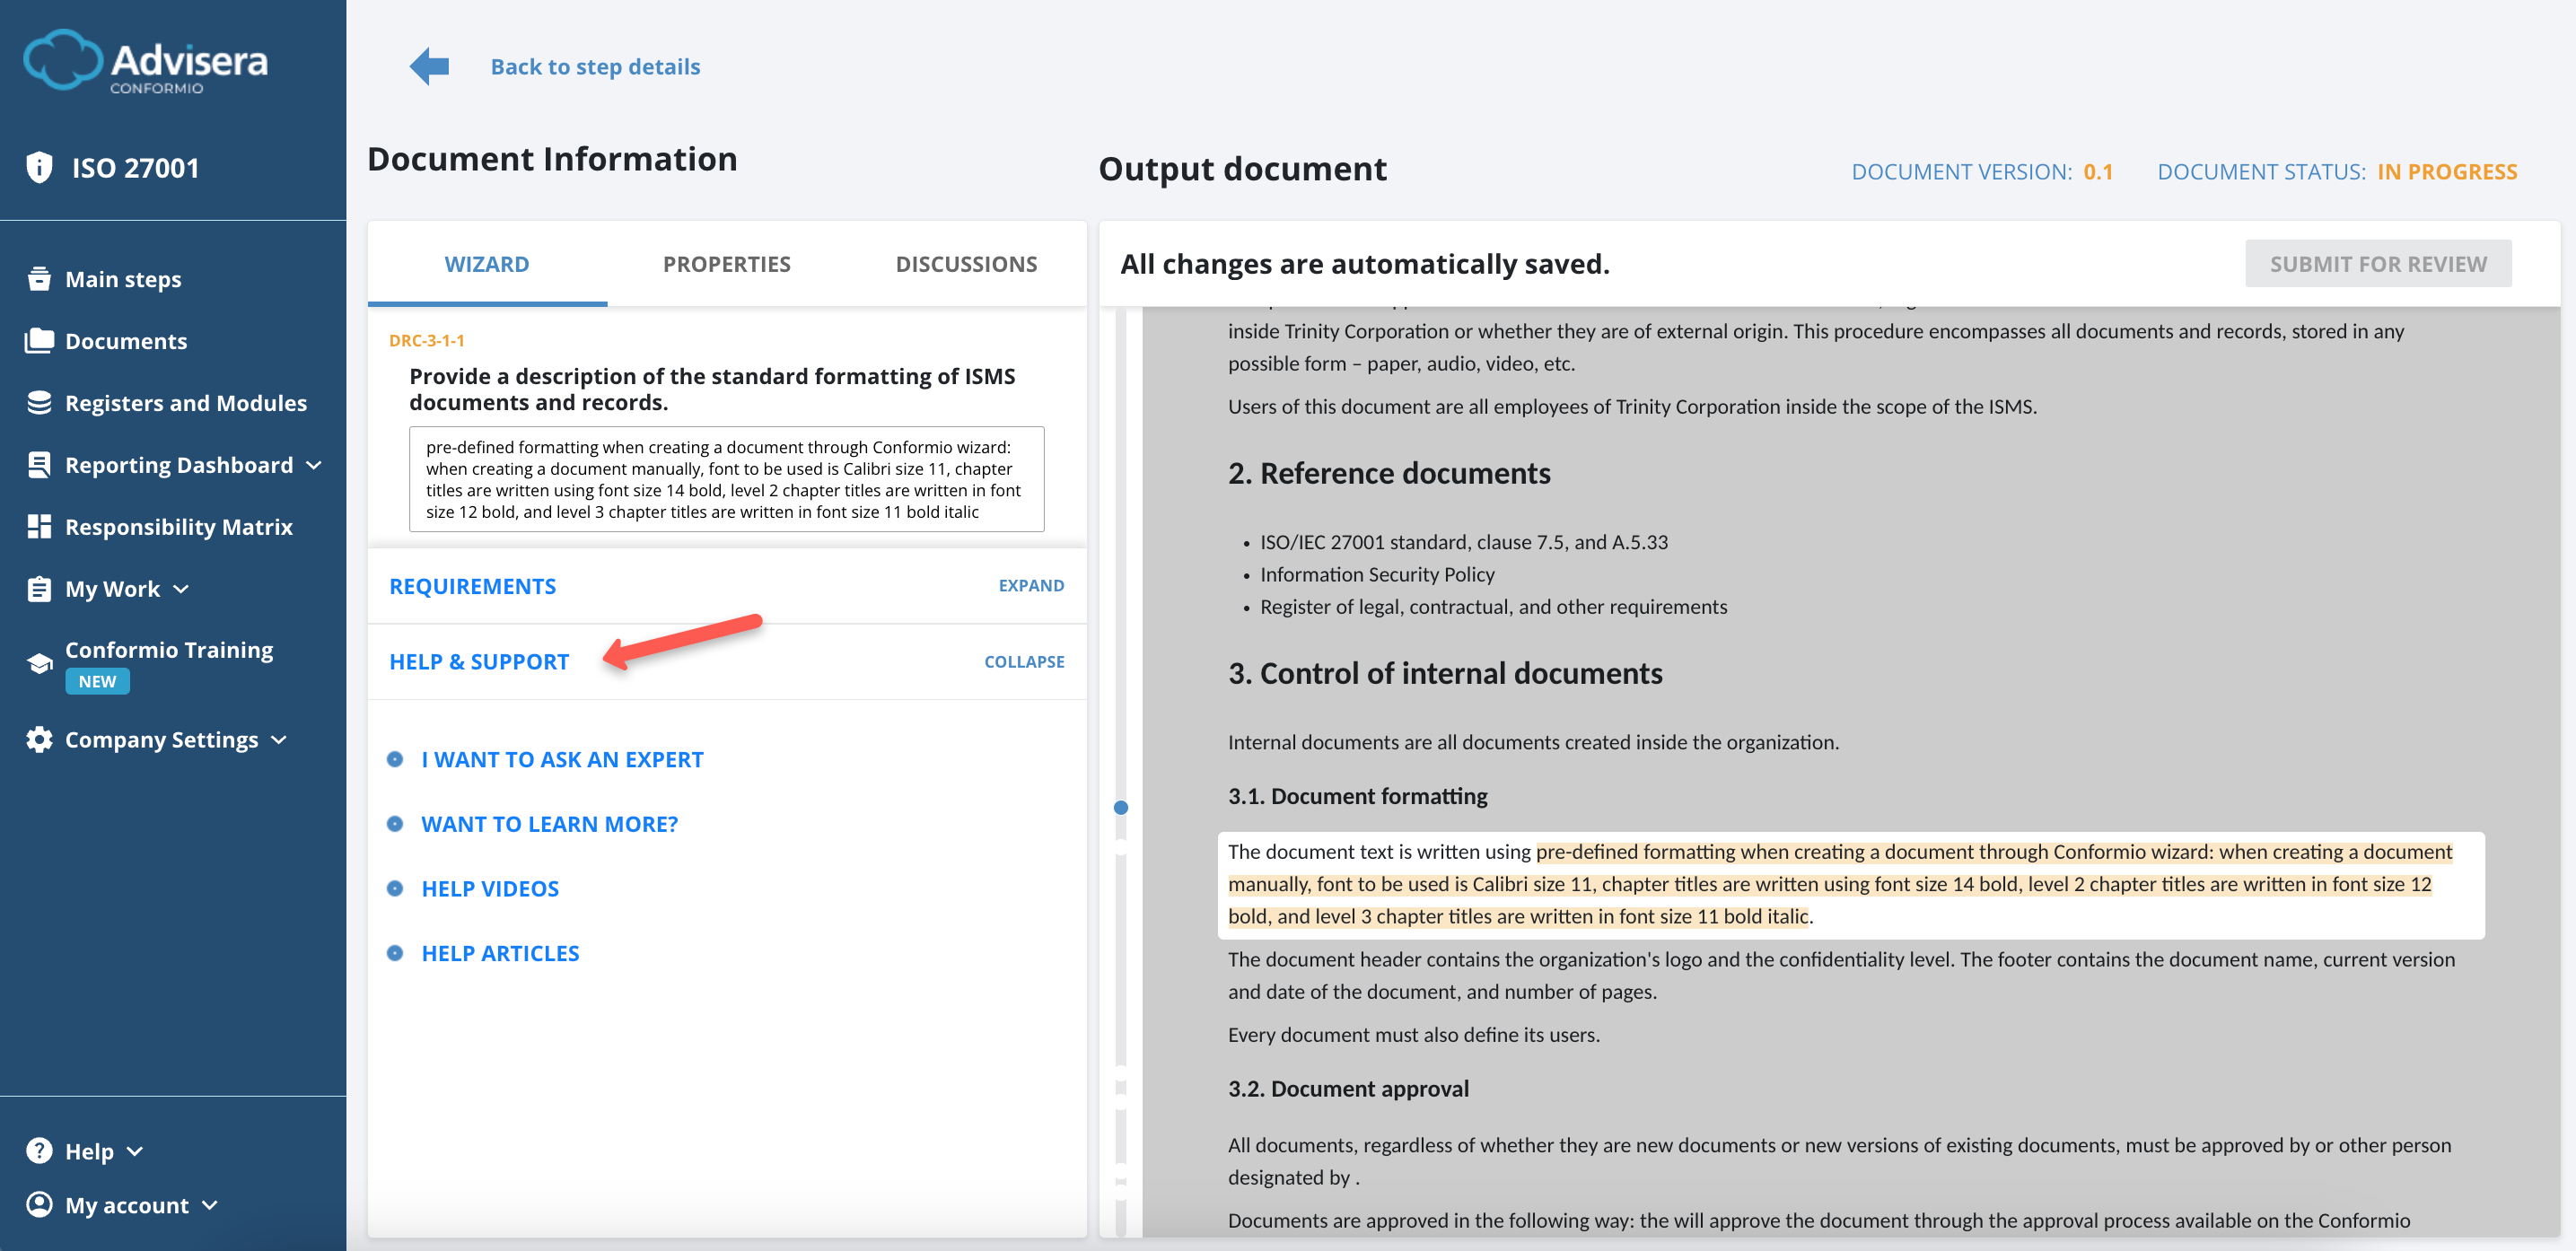The image size is (2576, 1251).
Task: Click the Documents folder icon
Action: [39, 341]
